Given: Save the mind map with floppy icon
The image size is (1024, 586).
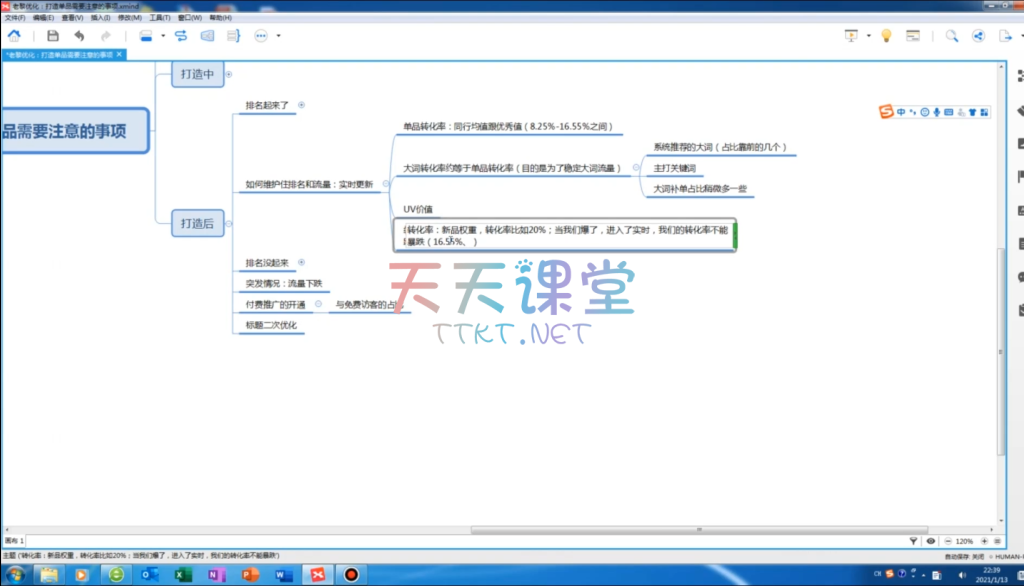Looking at the screenshot, I should point(53,36).
